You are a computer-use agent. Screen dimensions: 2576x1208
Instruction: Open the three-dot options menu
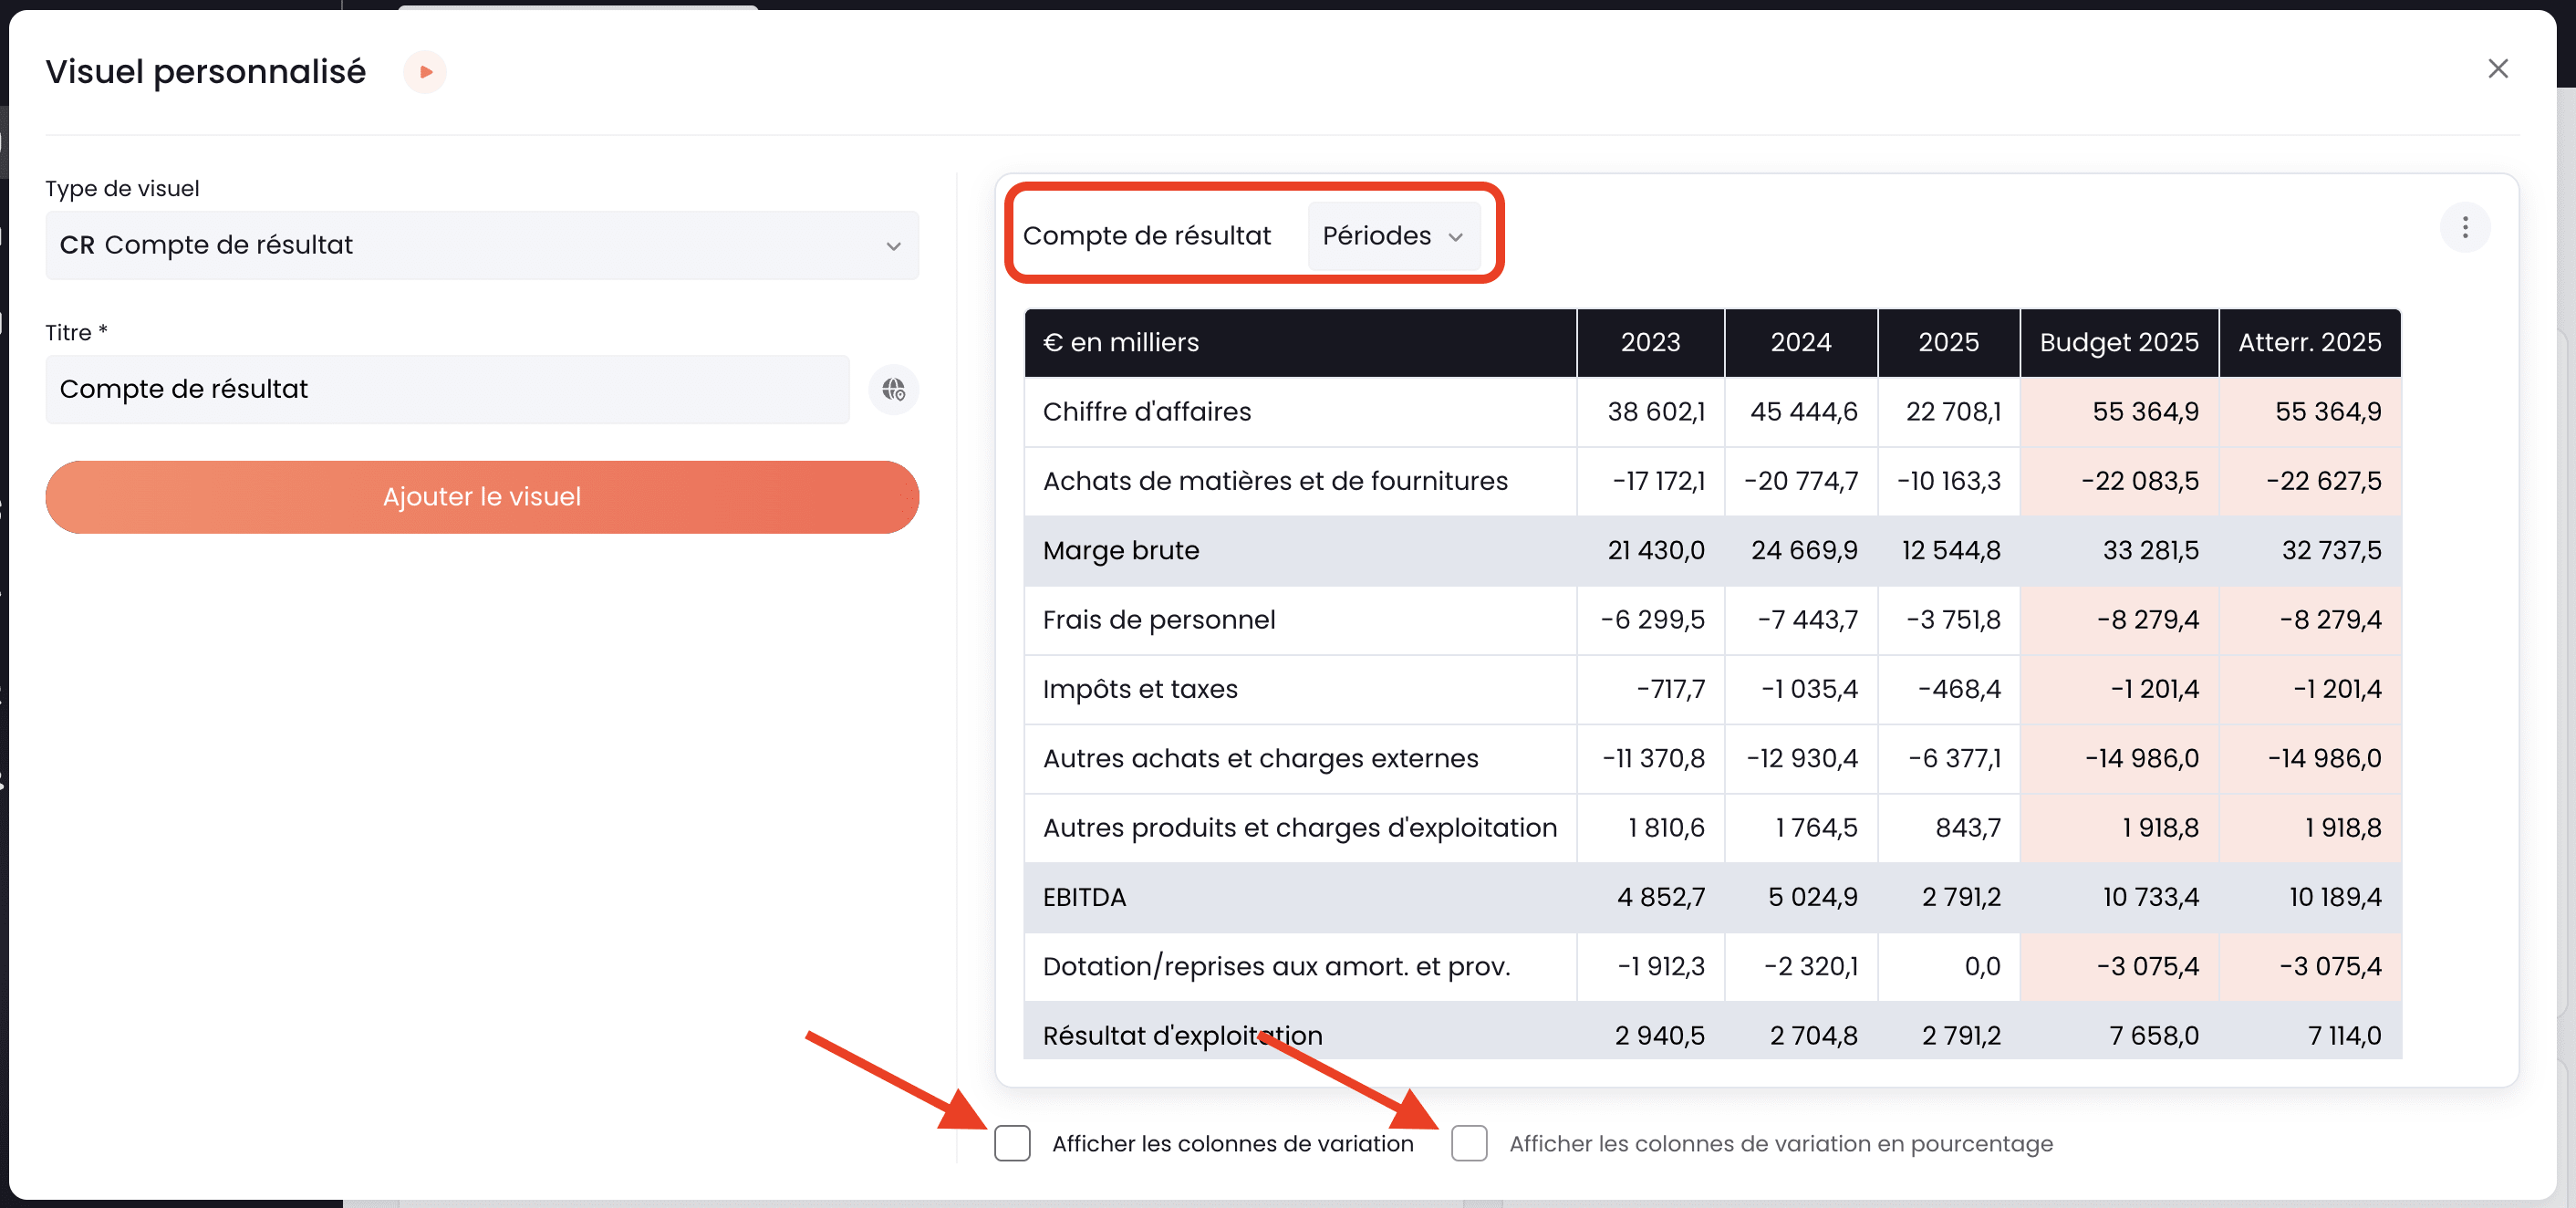pyautogui.click(x=2465, y=228)
